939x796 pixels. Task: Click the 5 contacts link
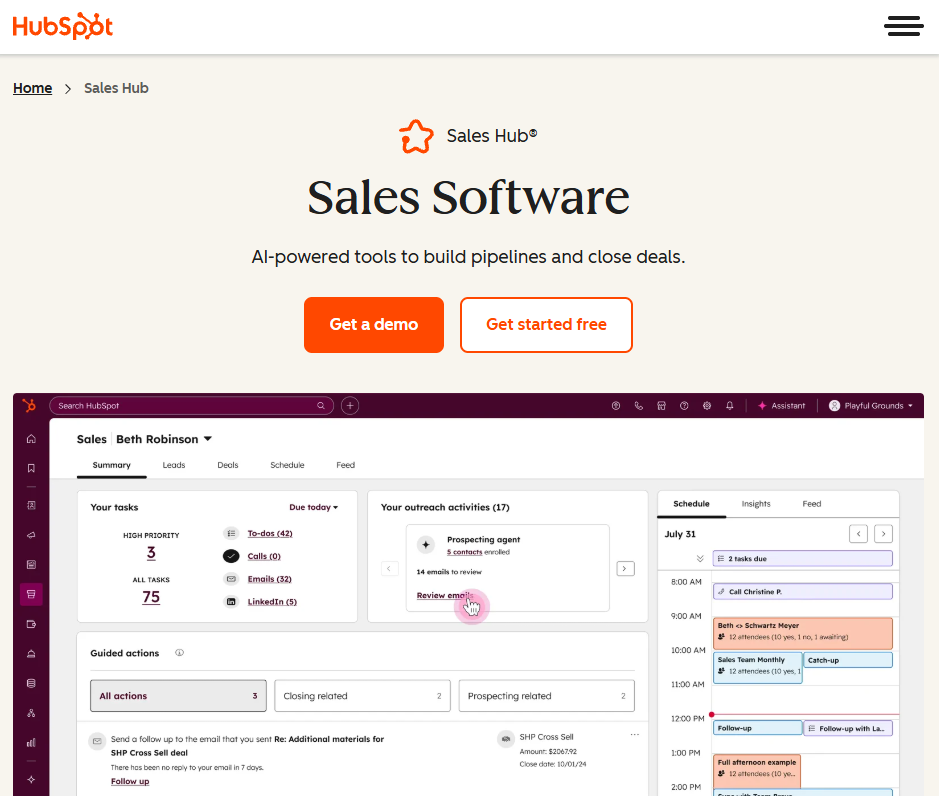(x=464, y=552)
